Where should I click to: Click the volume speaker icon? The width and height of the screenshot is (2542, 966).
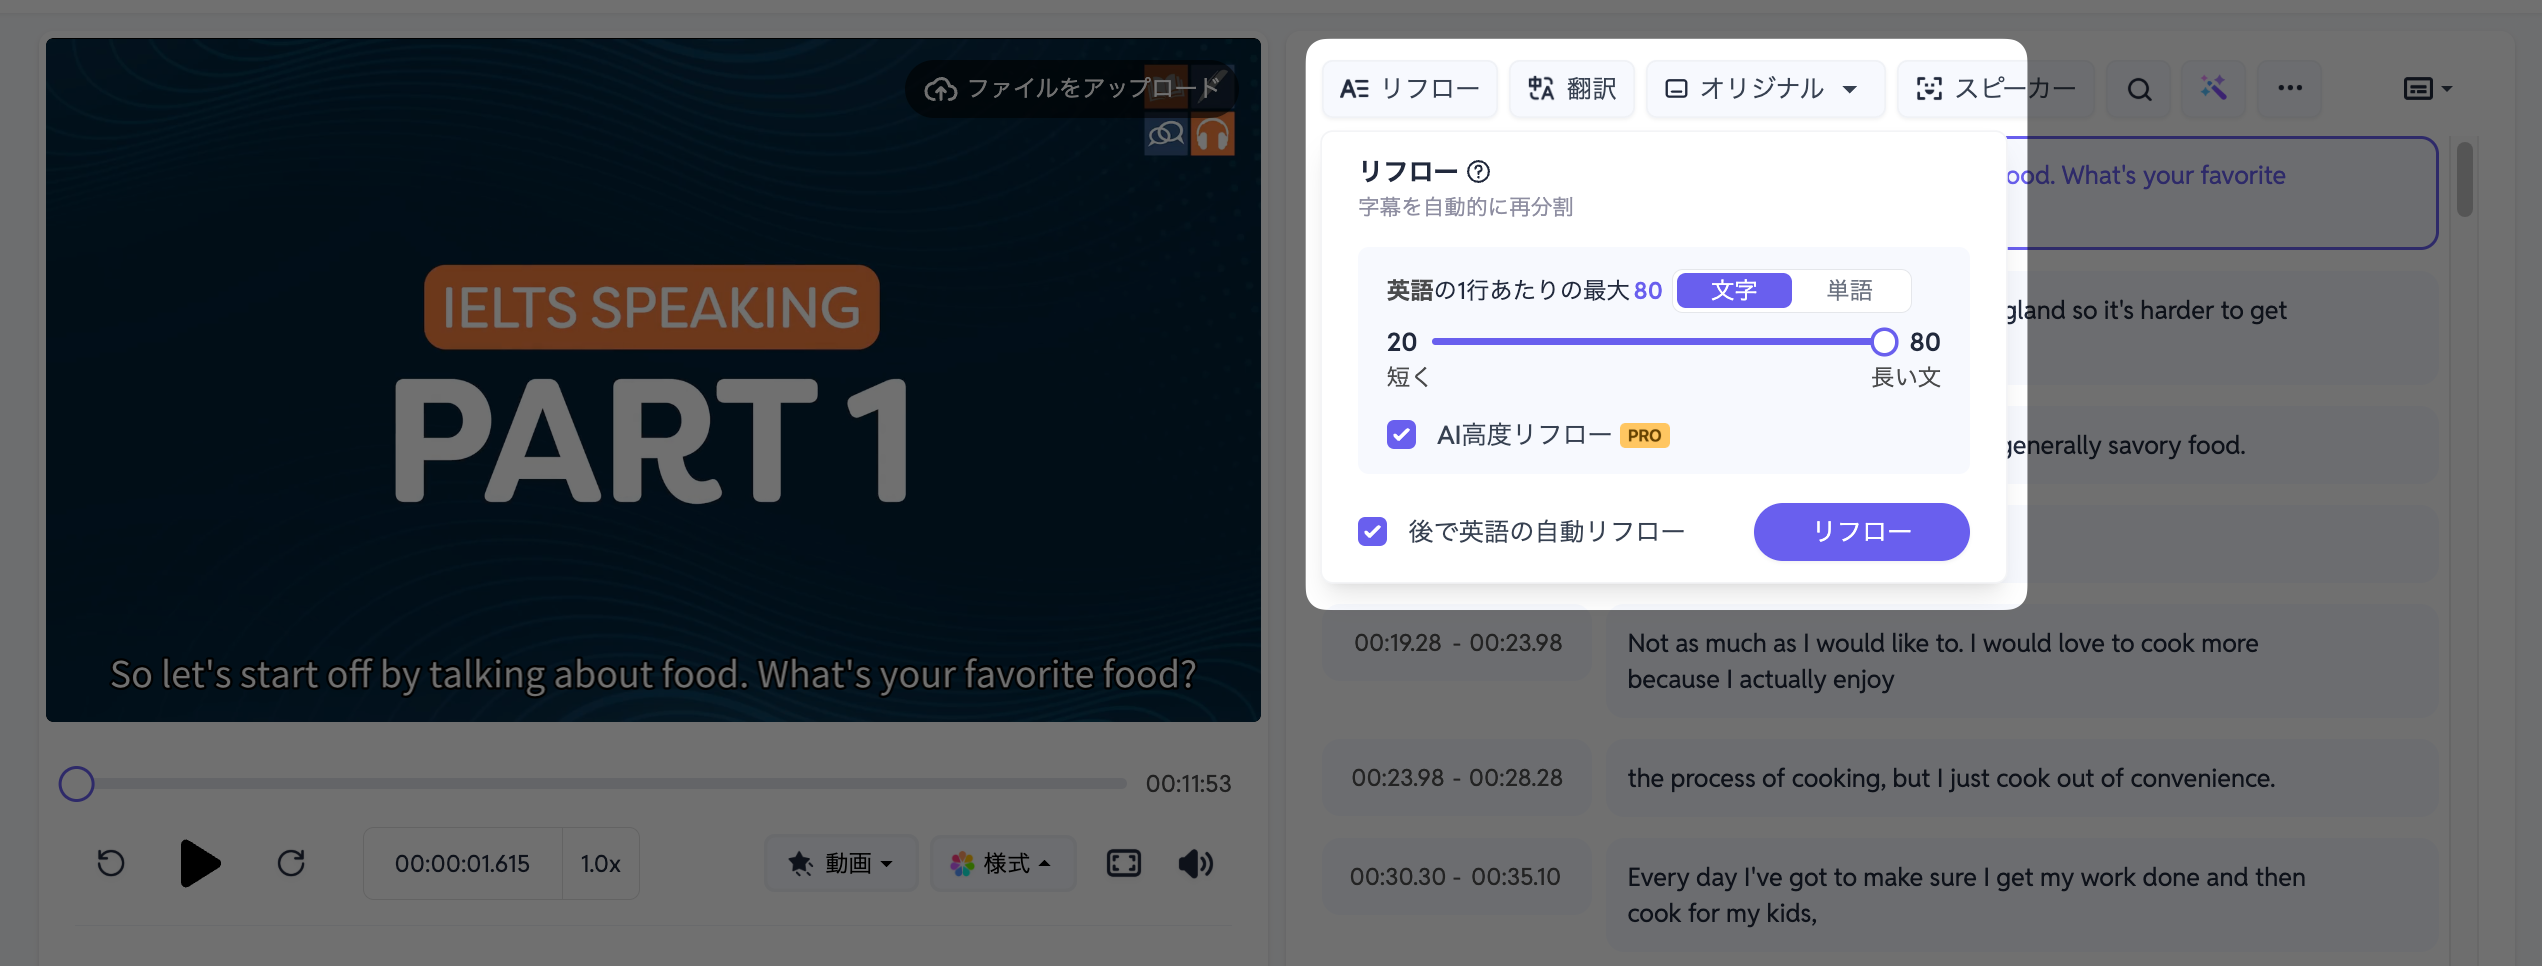click(x=1196, y=863)
